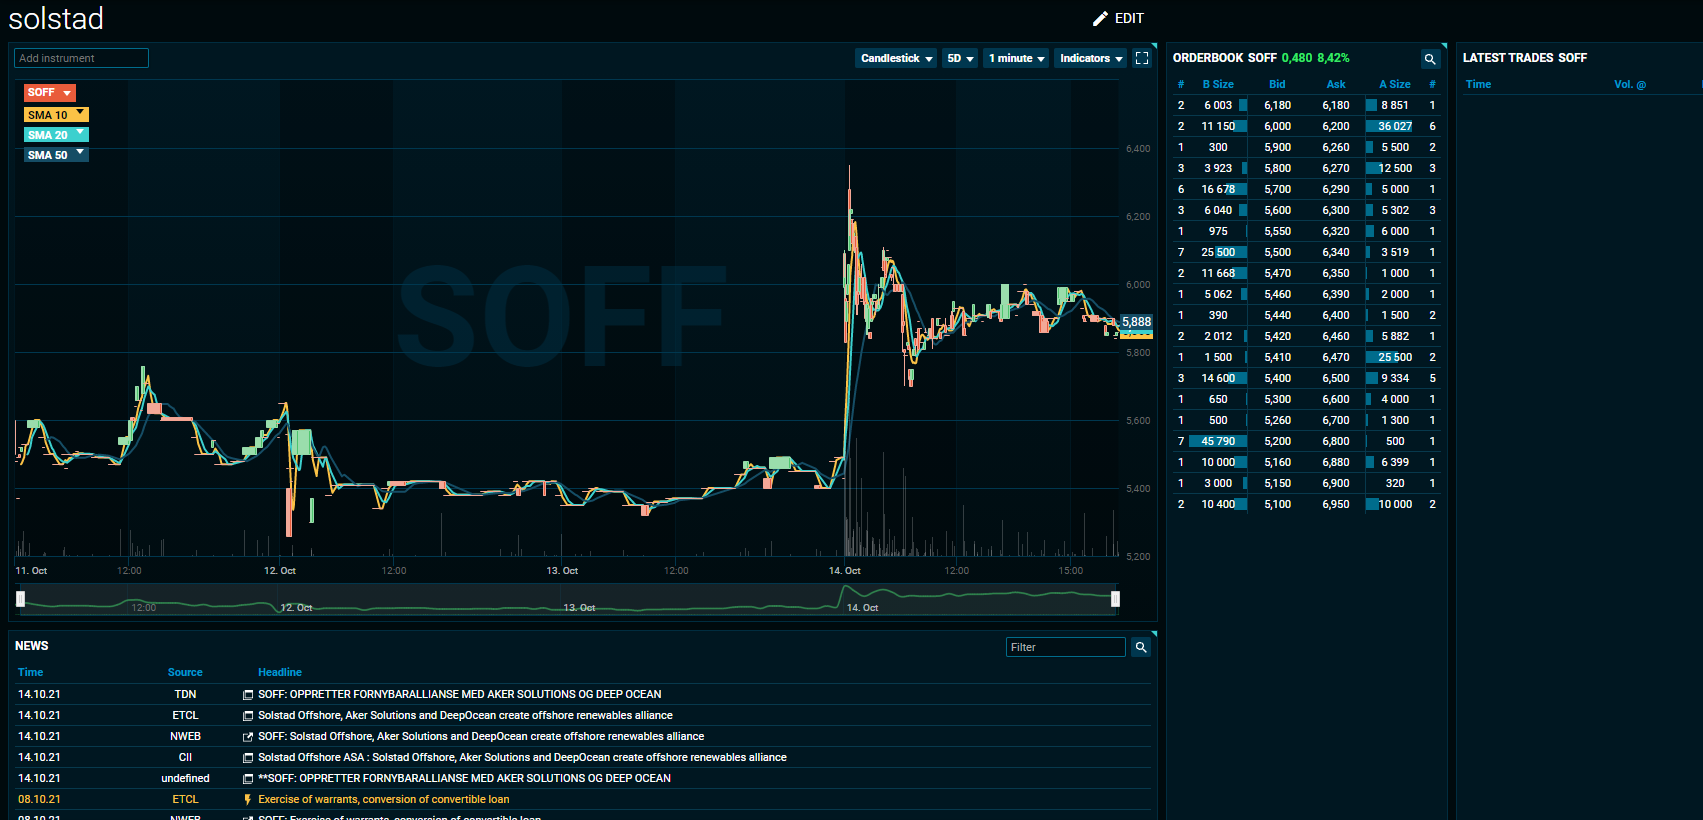The image size is (1703, 820).
Task: Move the left range navigator handle
Action: pyautogui.click(x=20, y=599)
